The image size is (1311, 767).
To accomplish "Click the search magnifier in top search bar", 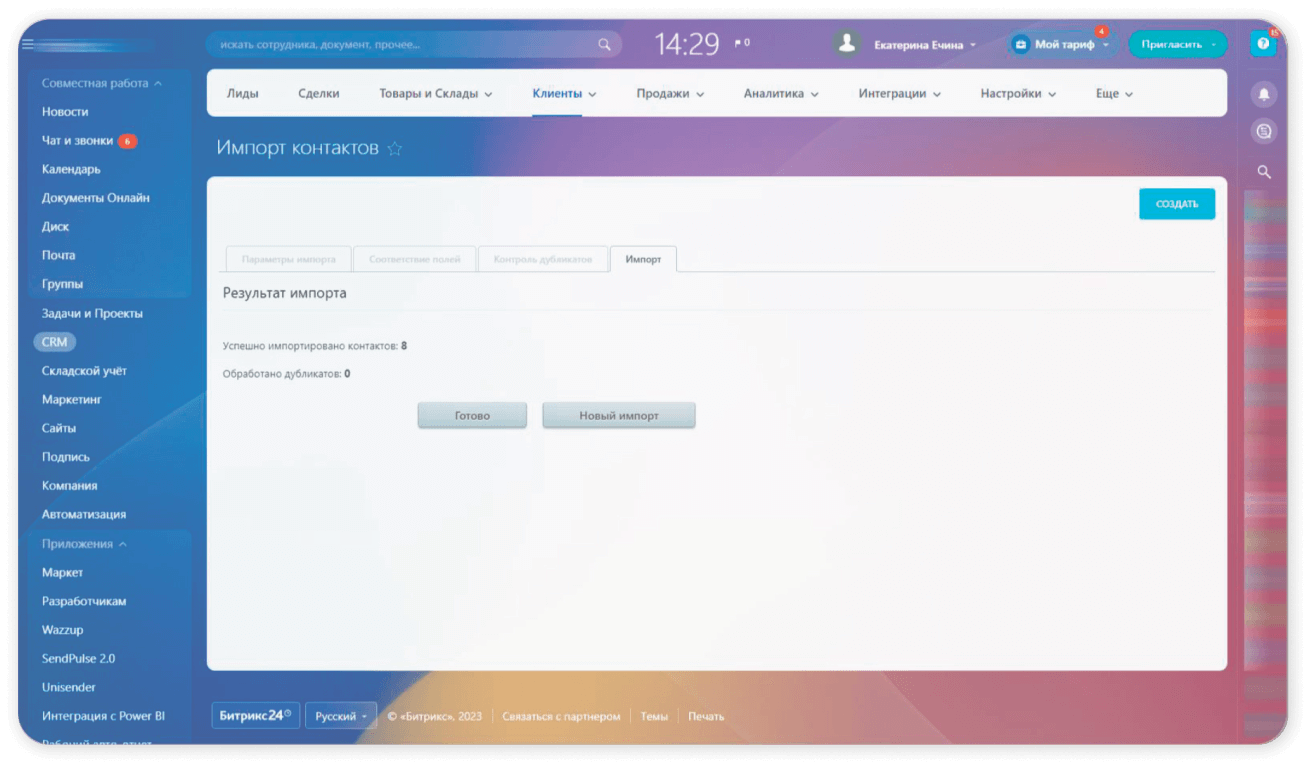I will [604, 44].
